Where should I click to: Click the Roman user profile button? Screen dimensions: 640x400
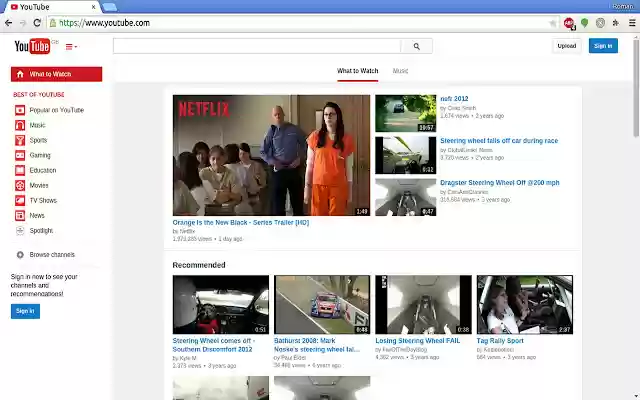pyautogui.click(x=622, y=6)
